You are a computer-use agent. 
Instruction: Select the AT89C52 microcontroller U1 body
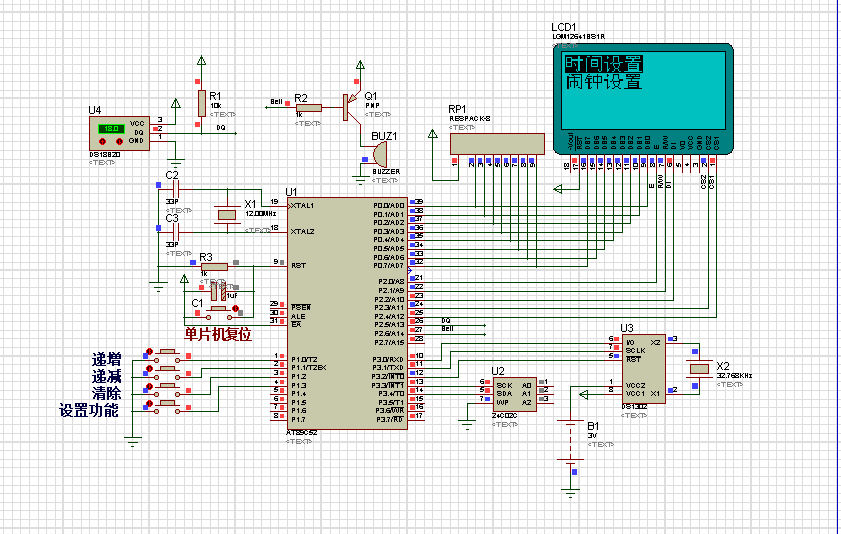pos(347,314)
